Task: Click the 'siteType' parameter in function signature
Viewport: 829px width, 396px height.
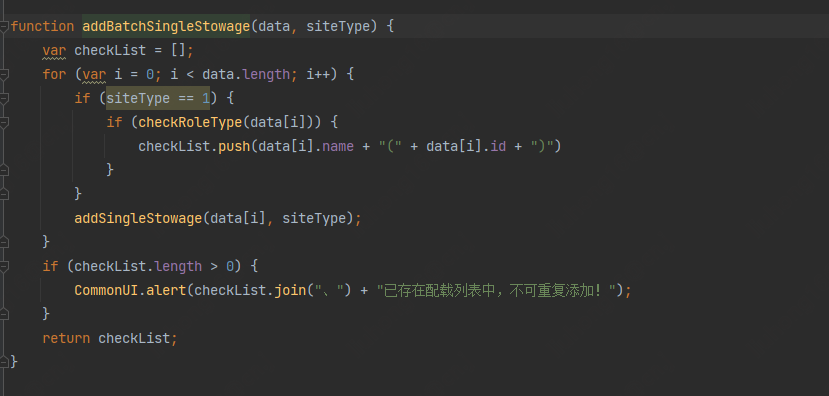Action: pos(338,26)
